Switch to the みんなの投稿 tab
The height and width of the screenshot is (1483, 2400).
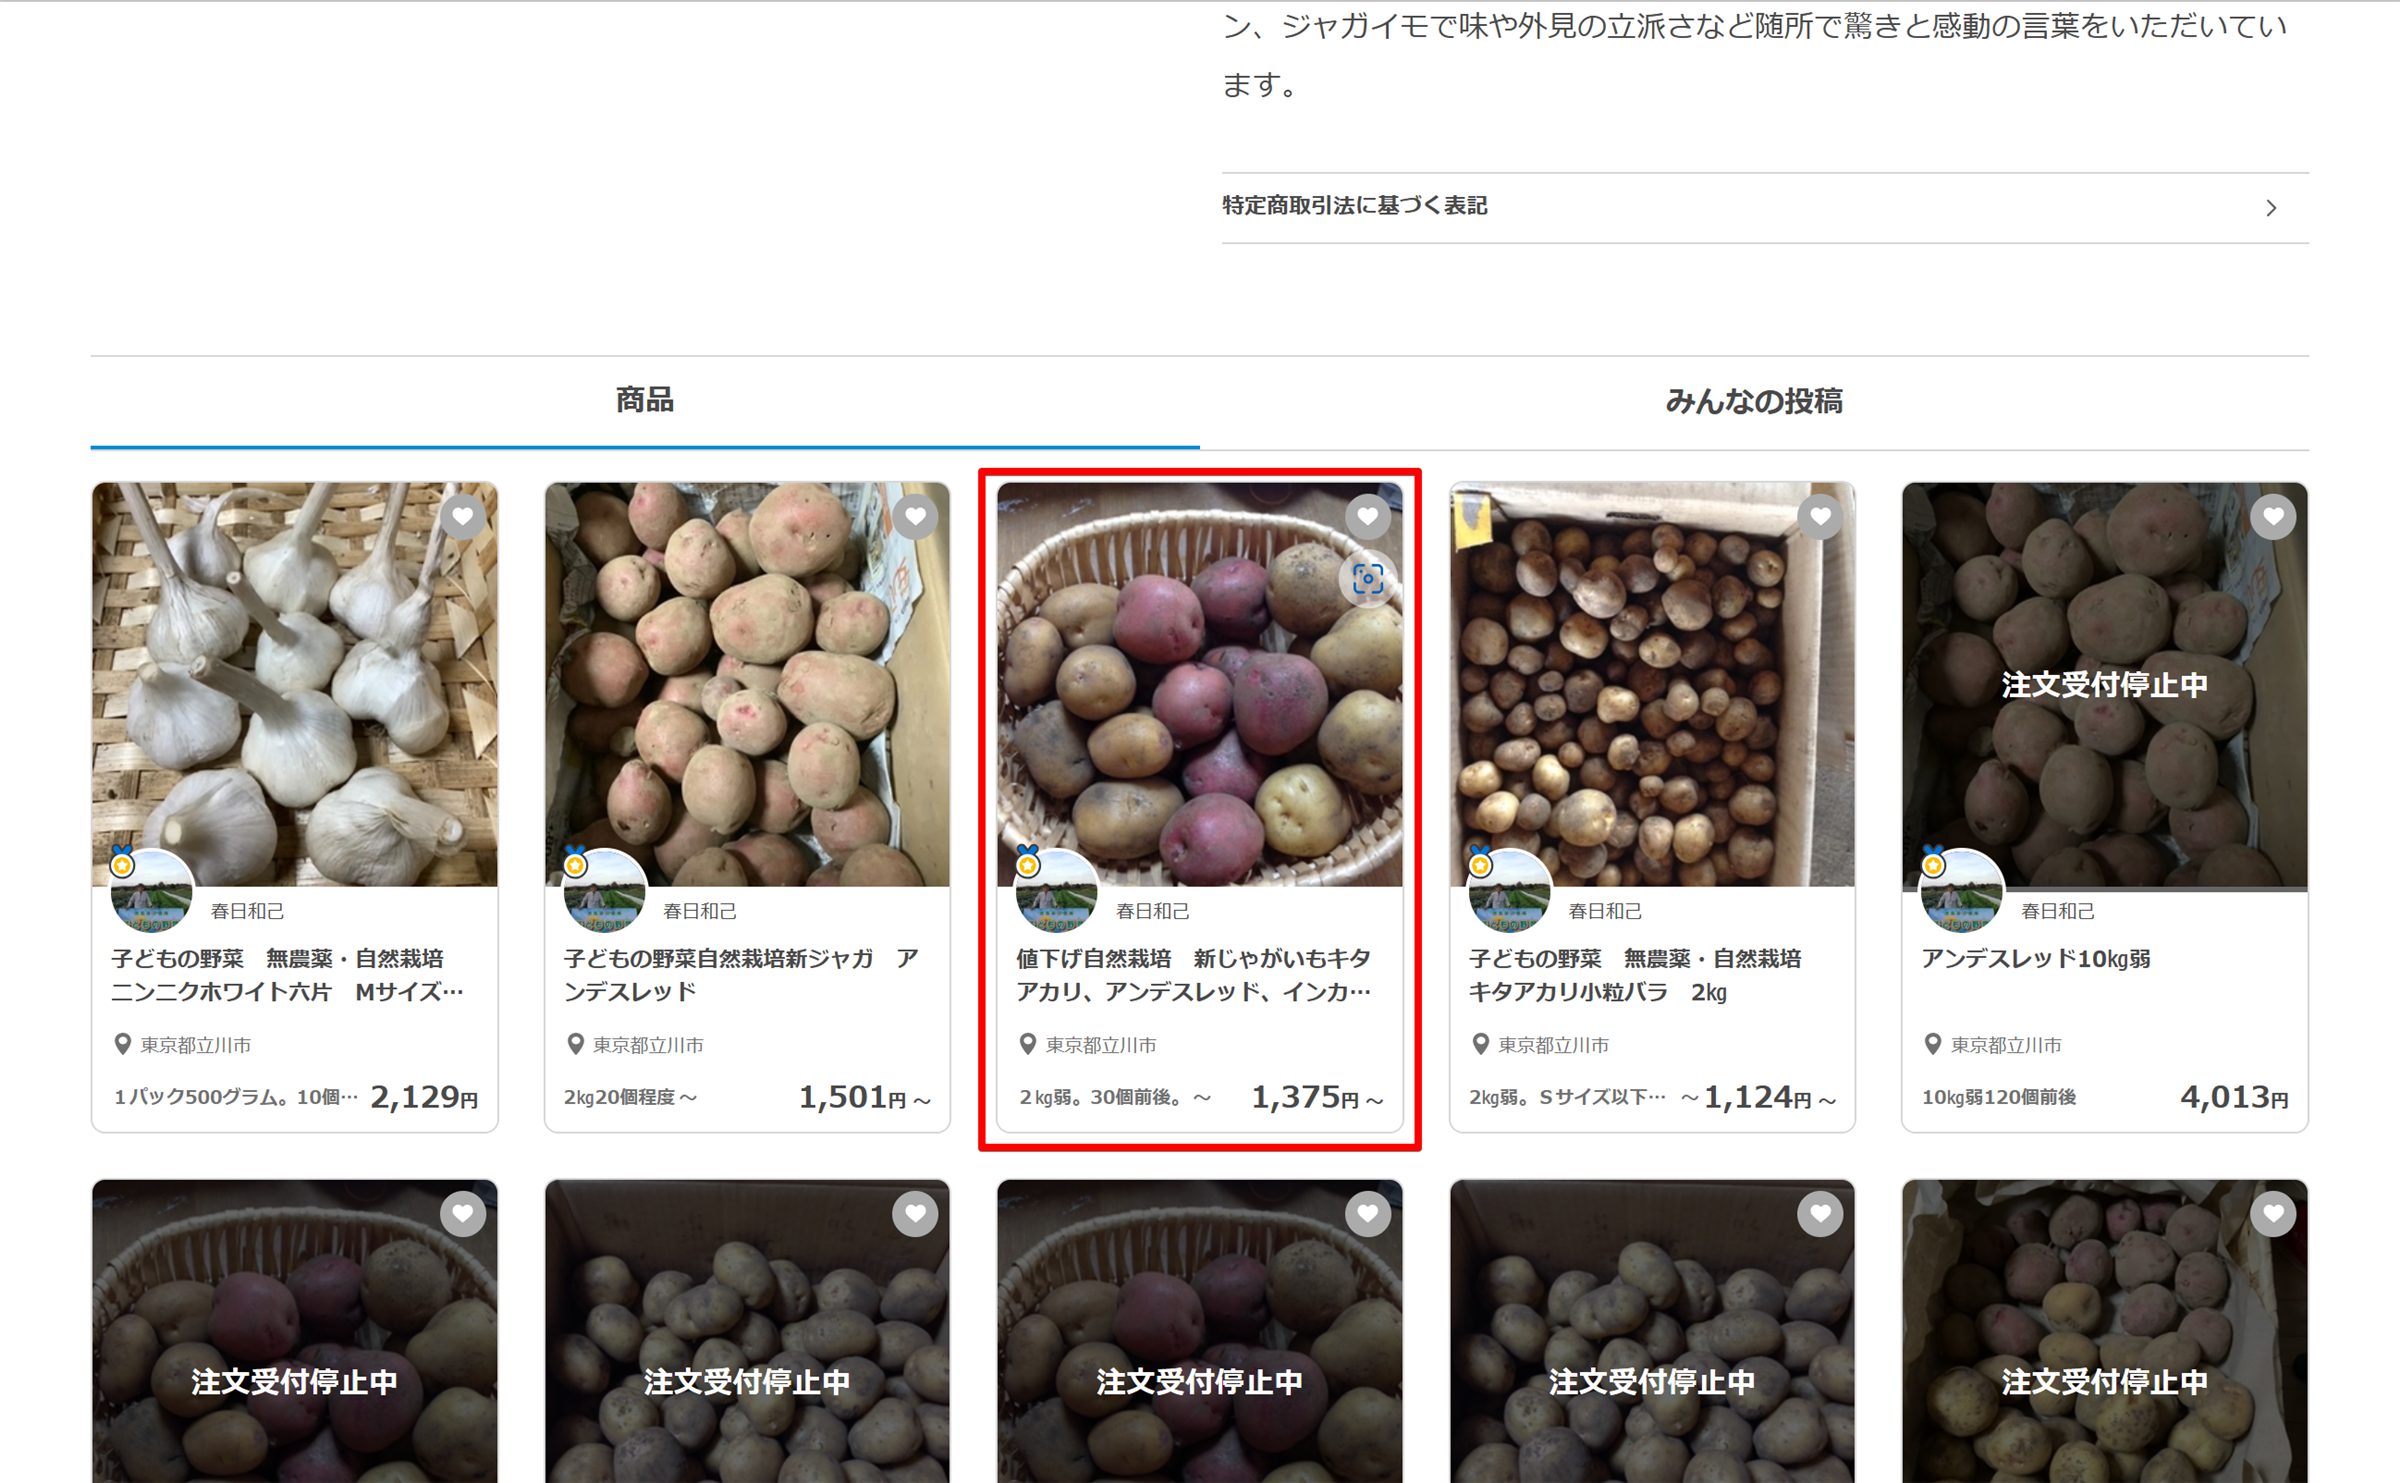(1754, 401)
